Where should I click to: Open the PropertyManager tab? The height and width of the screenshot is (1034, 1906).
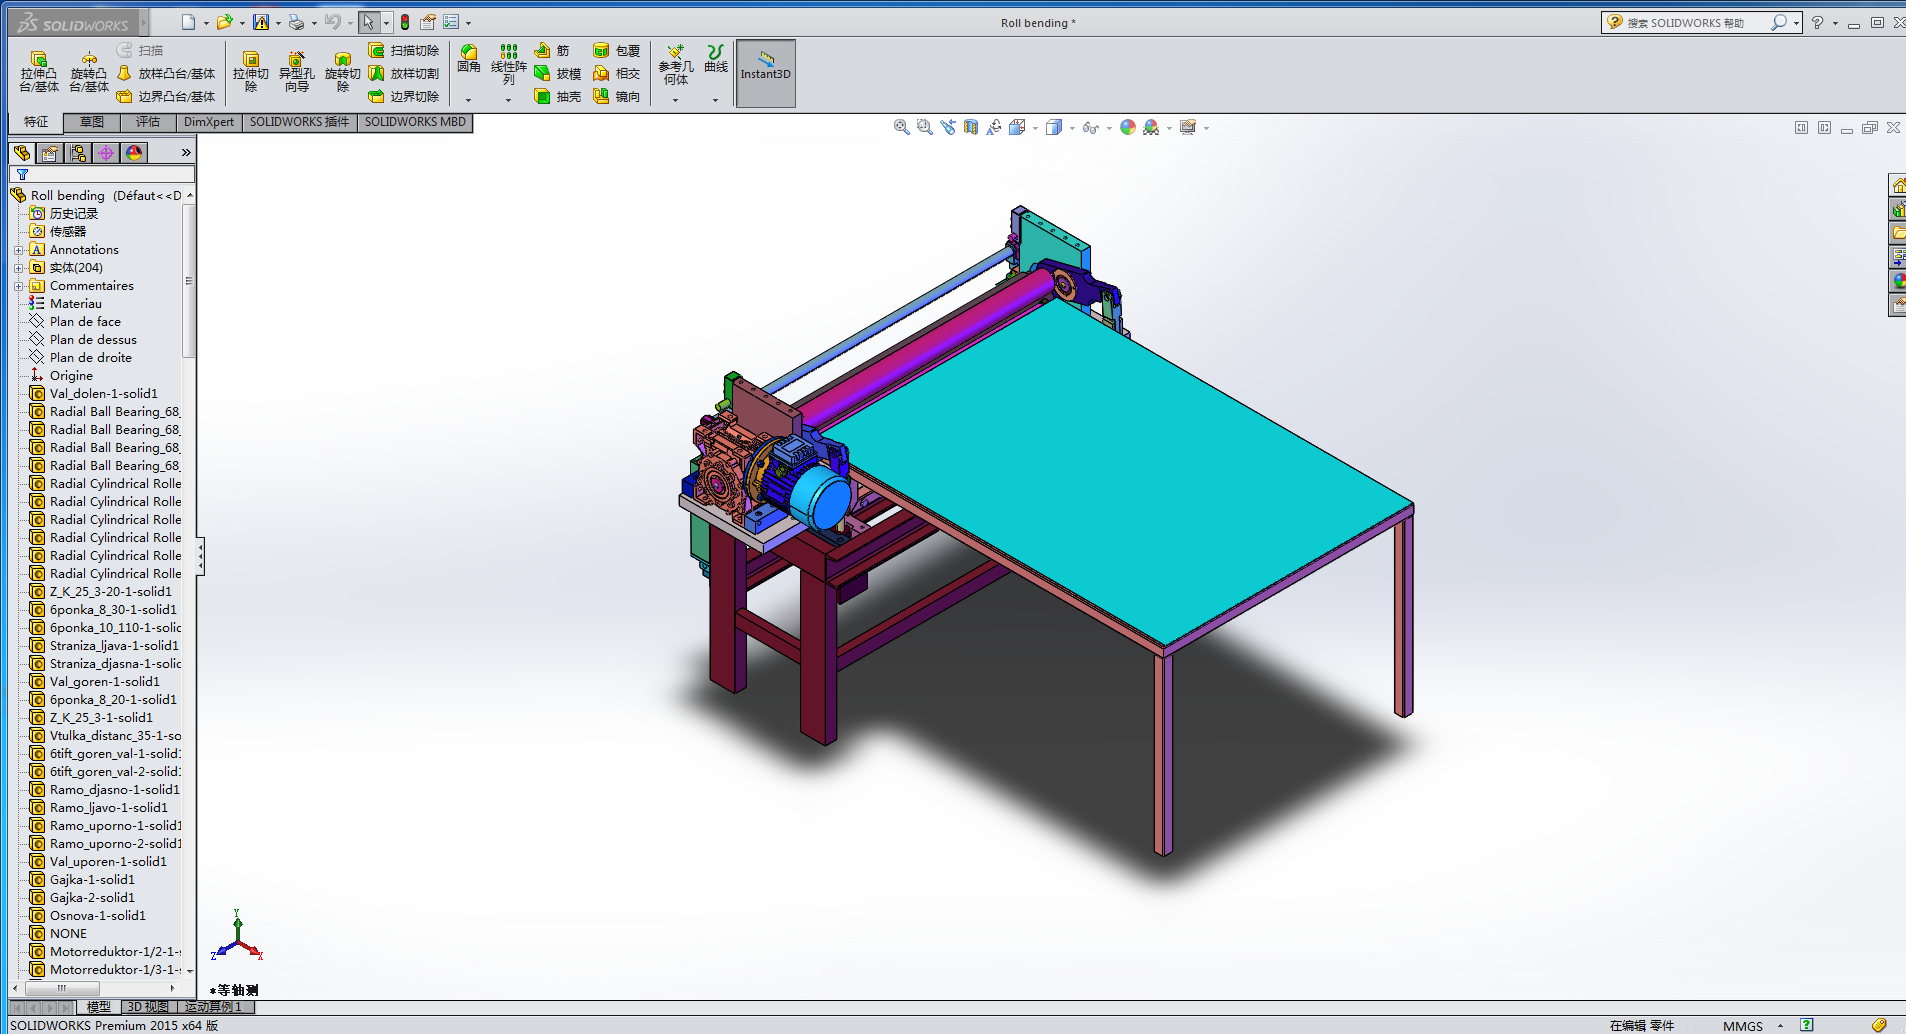pyautogui.click(x=50, y=153)
